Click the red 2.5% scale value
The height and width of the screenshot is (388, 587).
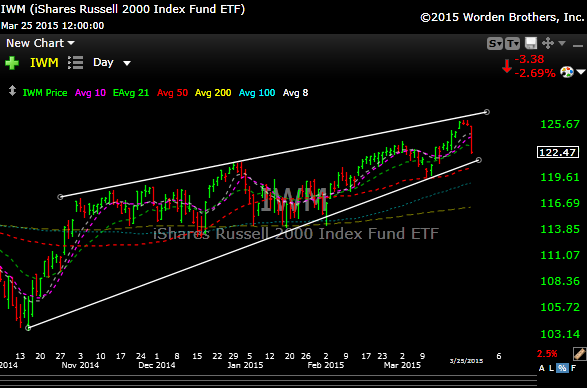coord(547,354)
